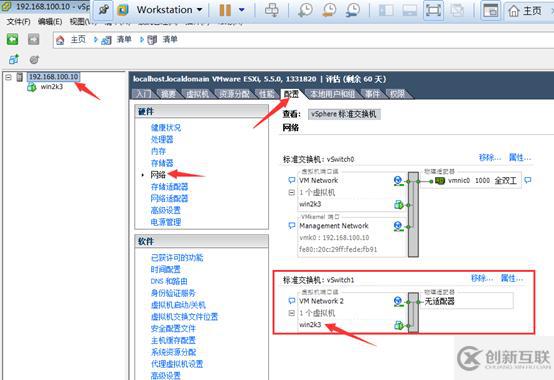Viewport: 554px width, 380px height.
Task: Click info bubble beside VM Network
Action: click(291, 180)
